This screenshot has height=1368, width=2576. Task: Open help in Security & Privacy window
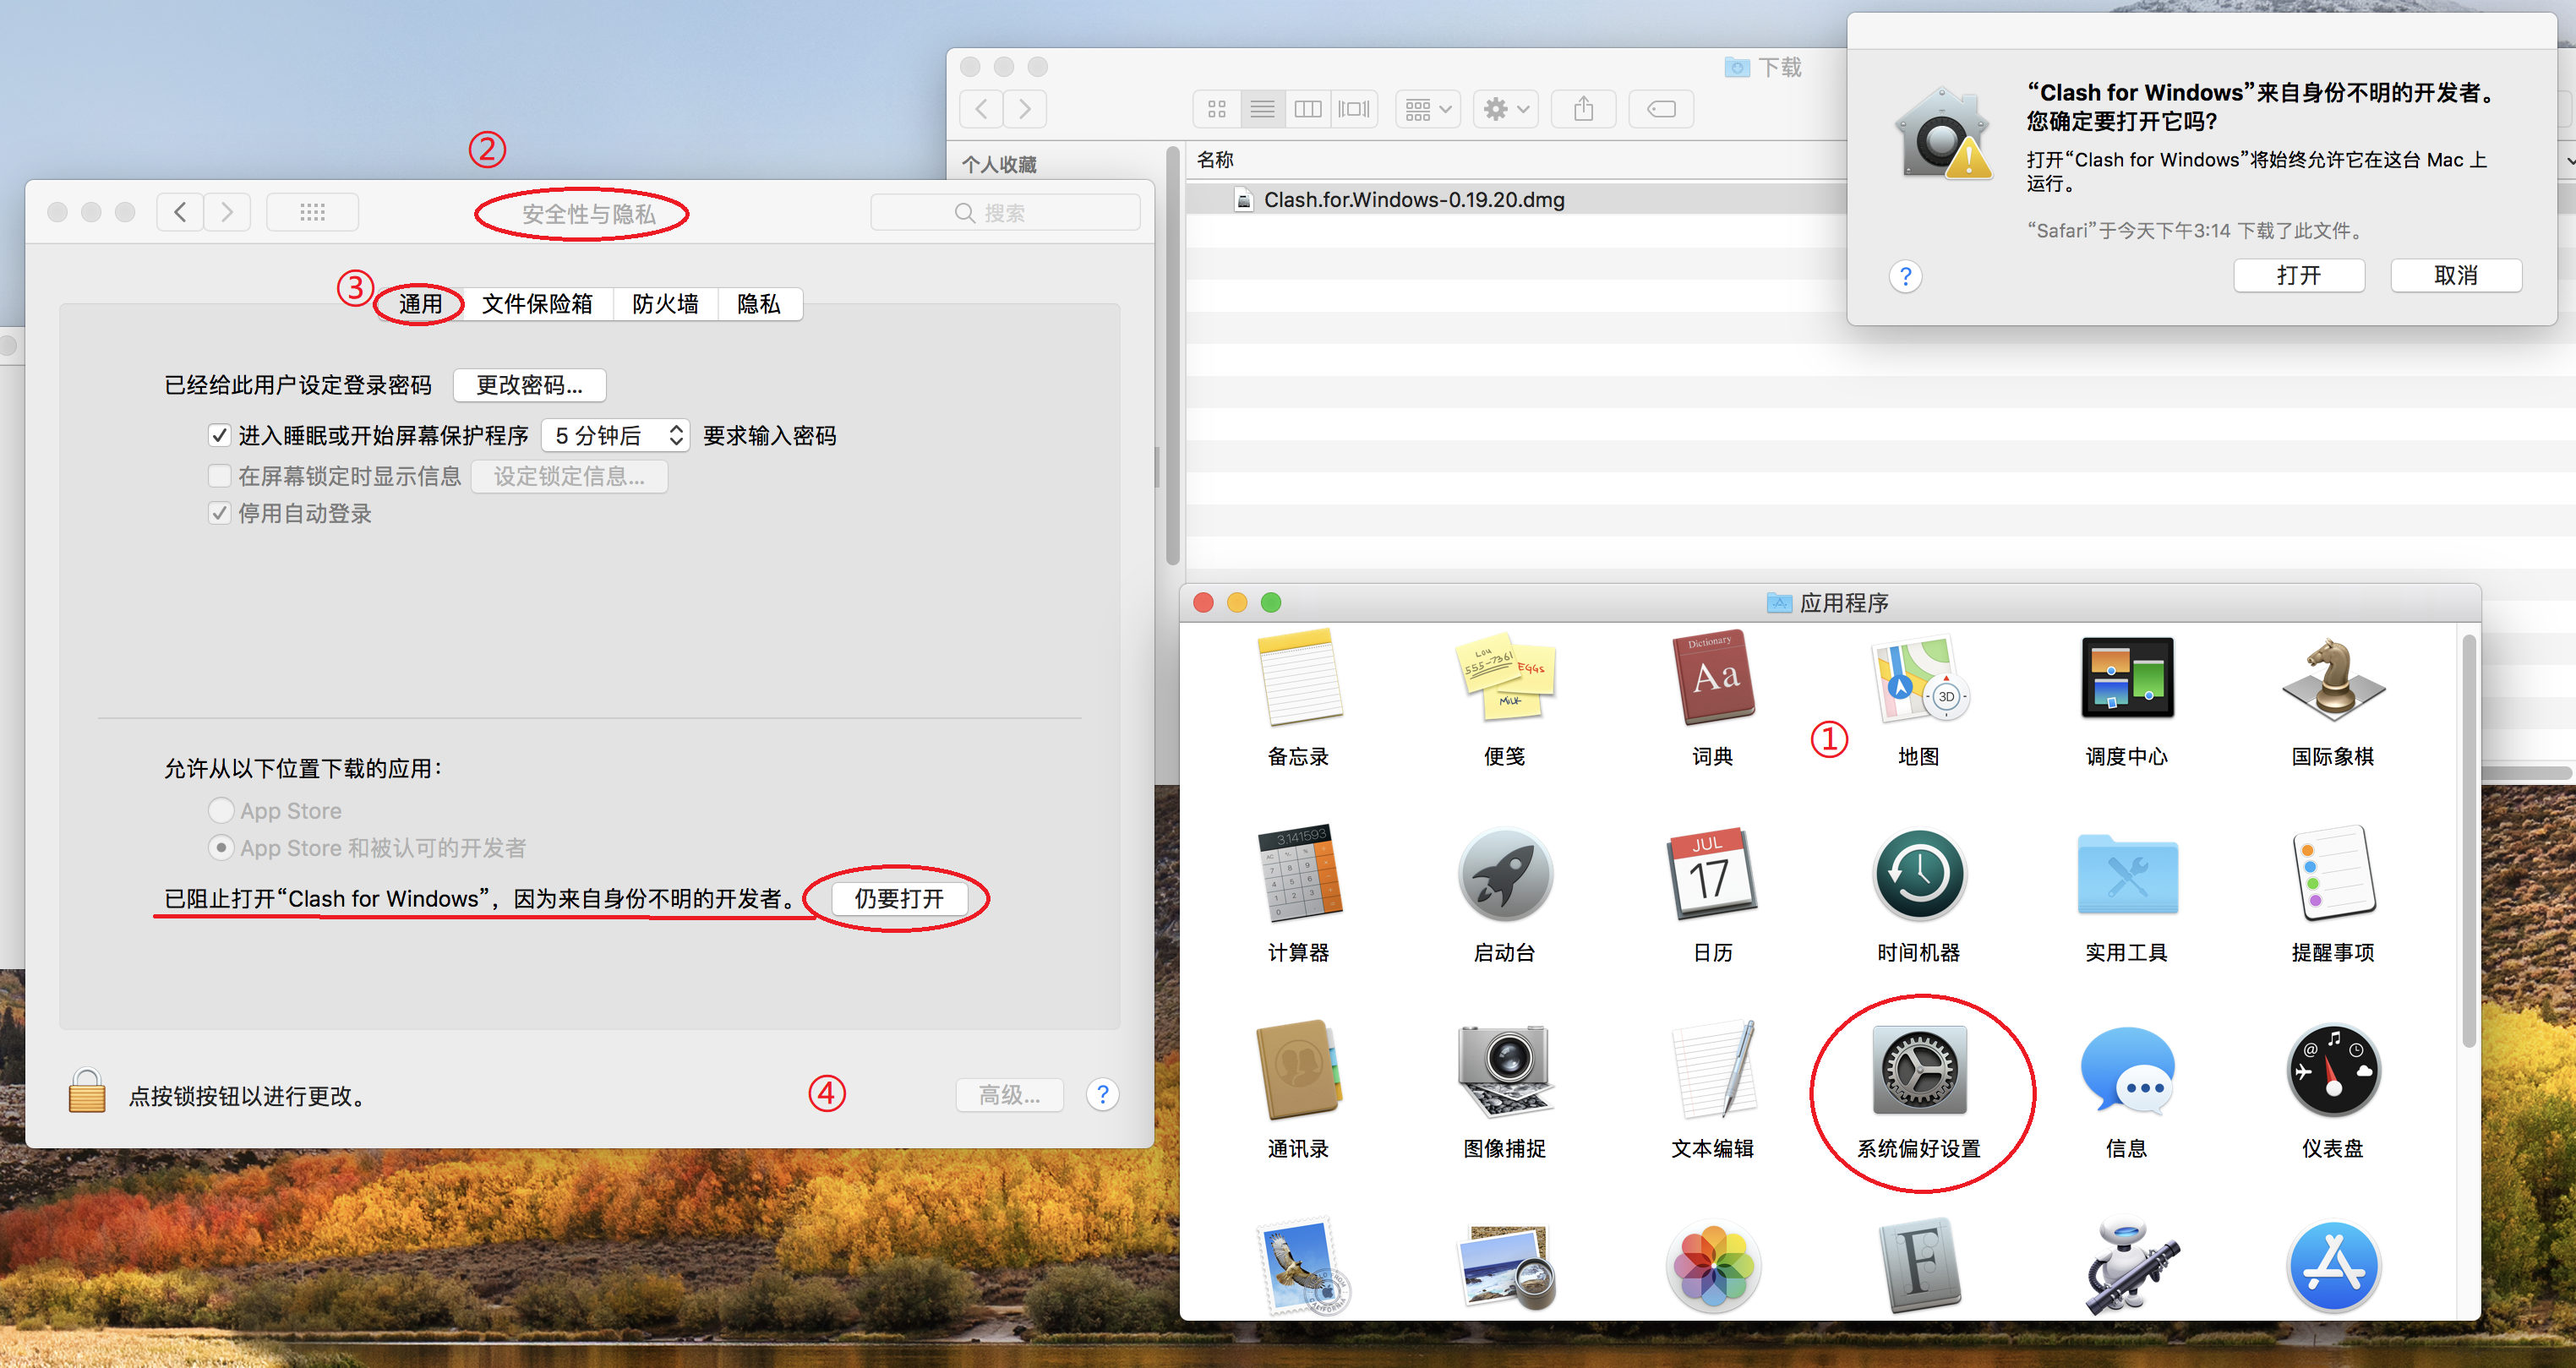pos(1103,1095)
